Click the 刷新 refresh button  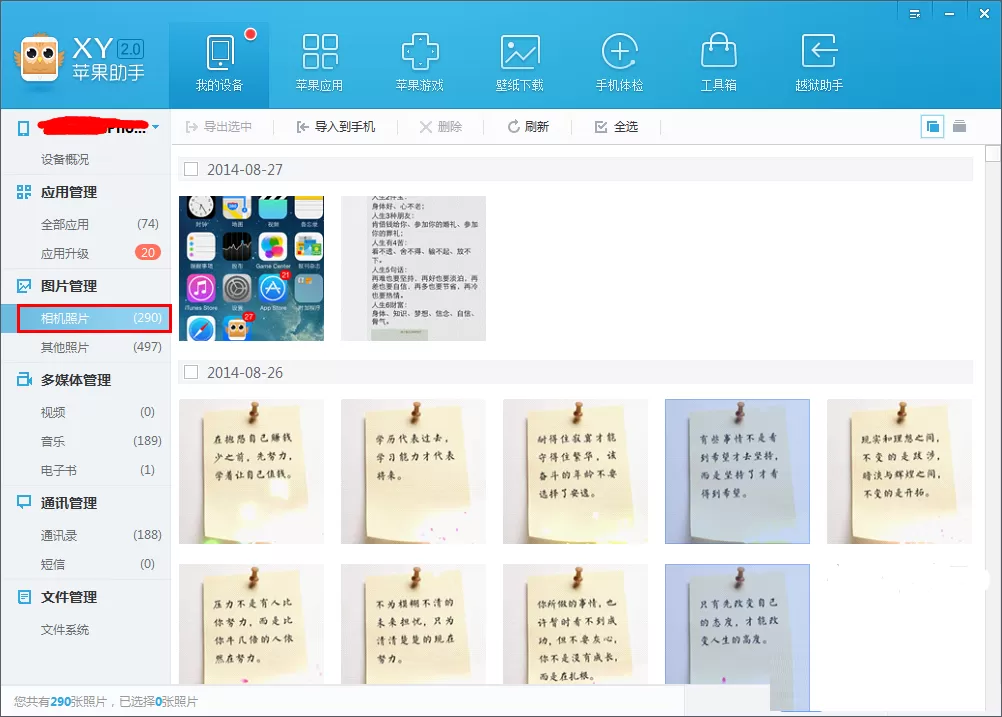528,127
